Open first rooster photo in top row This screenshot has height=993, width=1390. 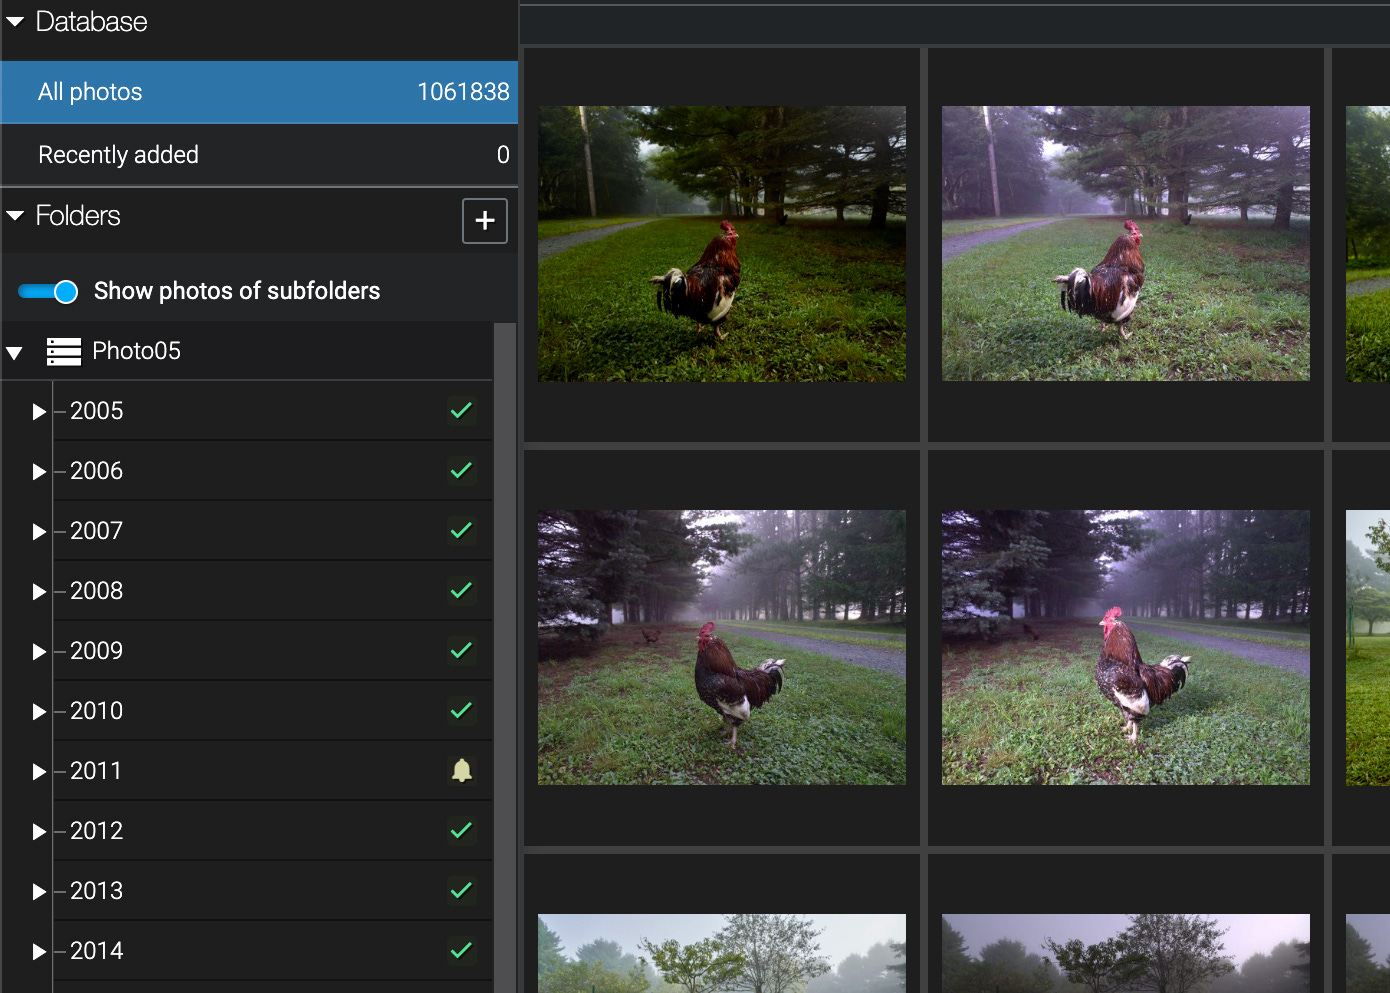coord(722,244)
